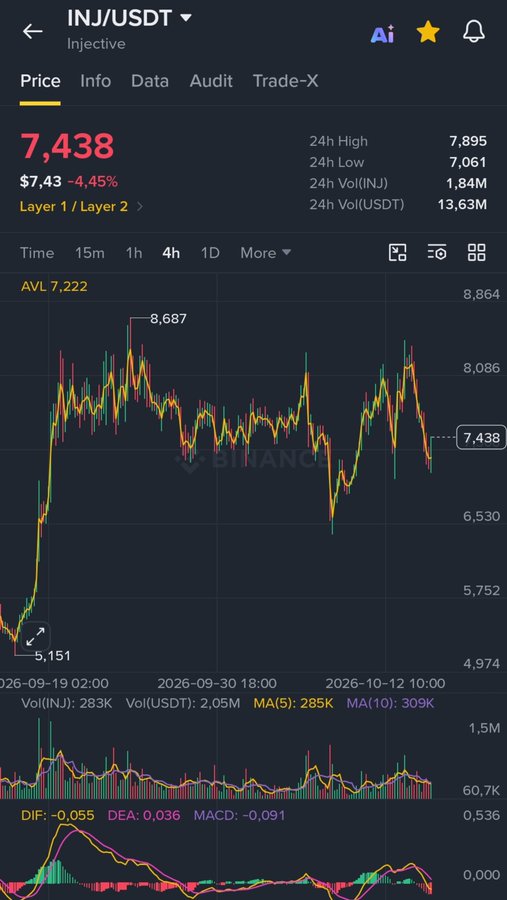Screen dimensions: 507x900
Task: Open price alert bell icon
Action: pos(474,33)
